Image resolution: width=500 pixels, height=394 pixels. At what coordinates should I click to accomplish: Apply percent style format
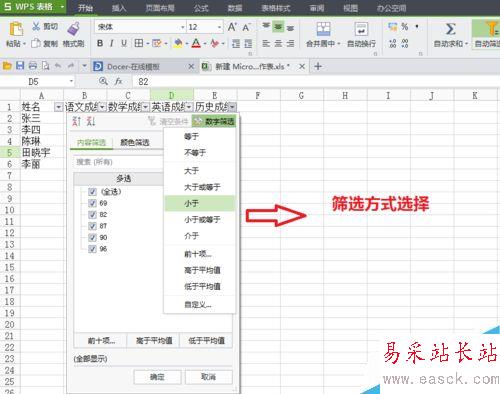pos(405,27)
